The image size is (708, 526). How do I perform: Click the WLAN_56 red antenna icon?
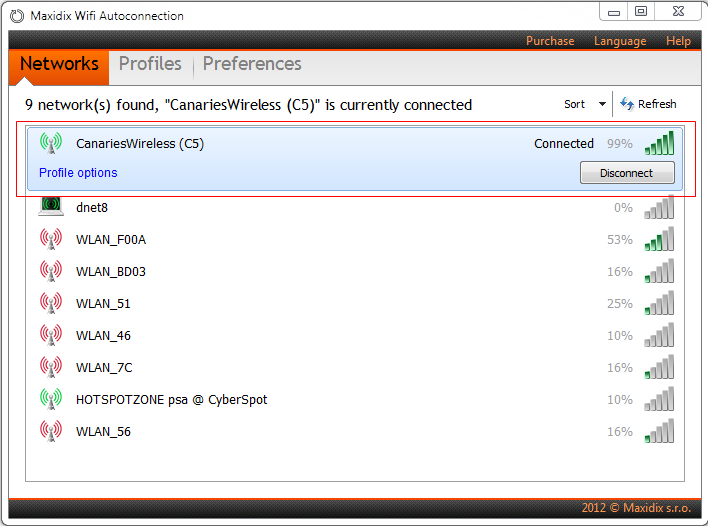pyautogui.click(x=51, y=432)
